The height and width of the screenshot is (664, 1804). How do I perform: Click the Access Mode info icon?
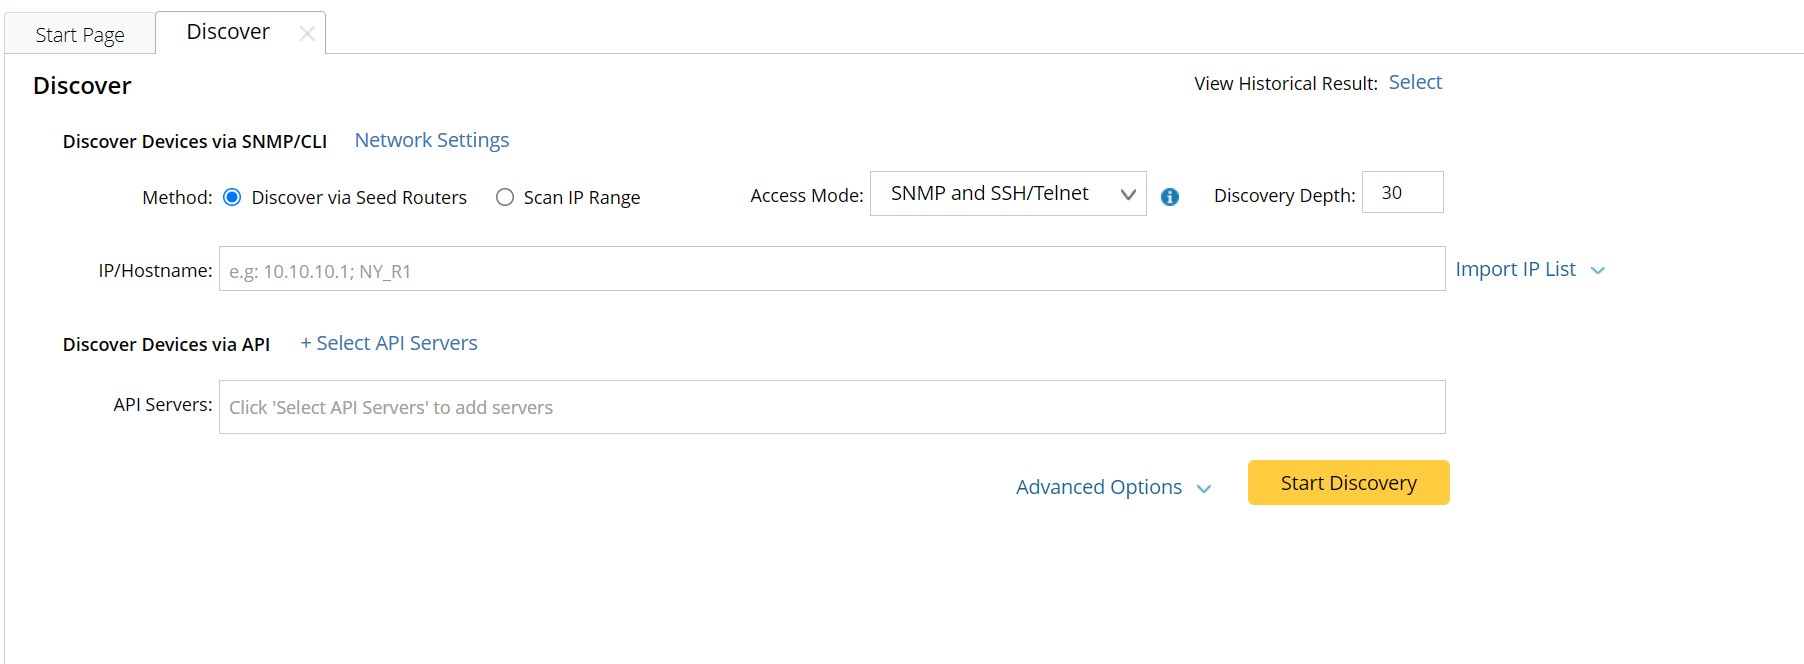click(x=1170, y=197)
